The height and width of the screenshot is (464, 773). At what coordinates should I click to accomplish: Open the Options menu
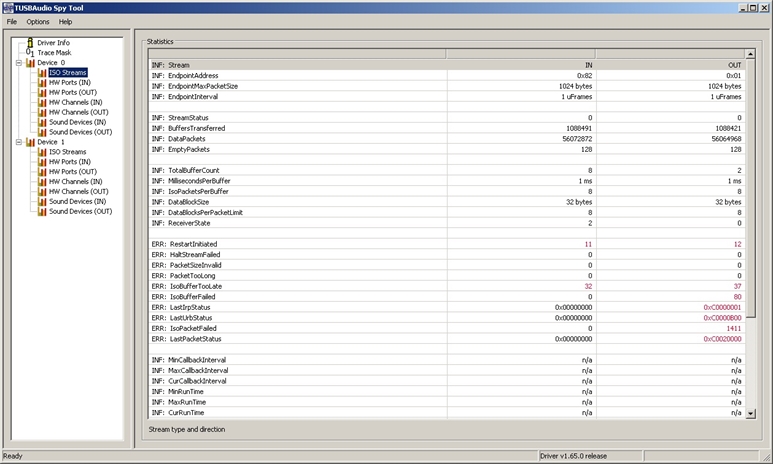point(38,21)
